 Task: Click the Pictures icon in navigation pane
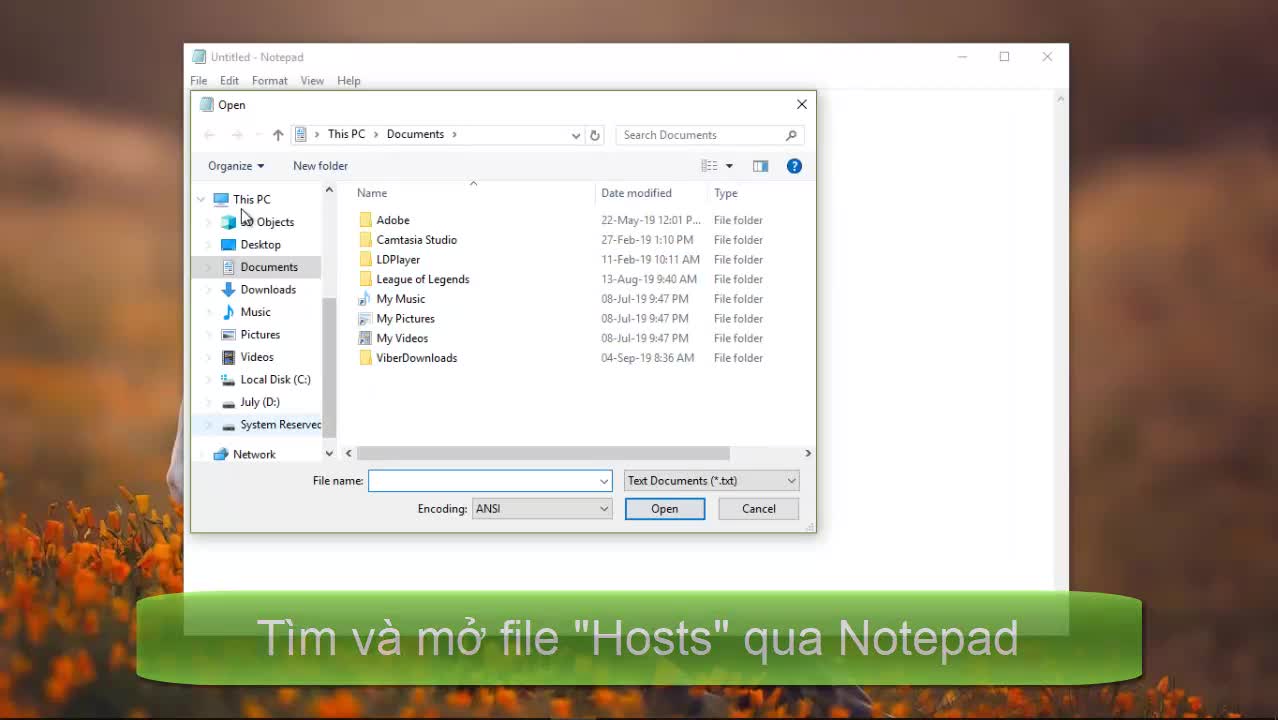point(228,334)
